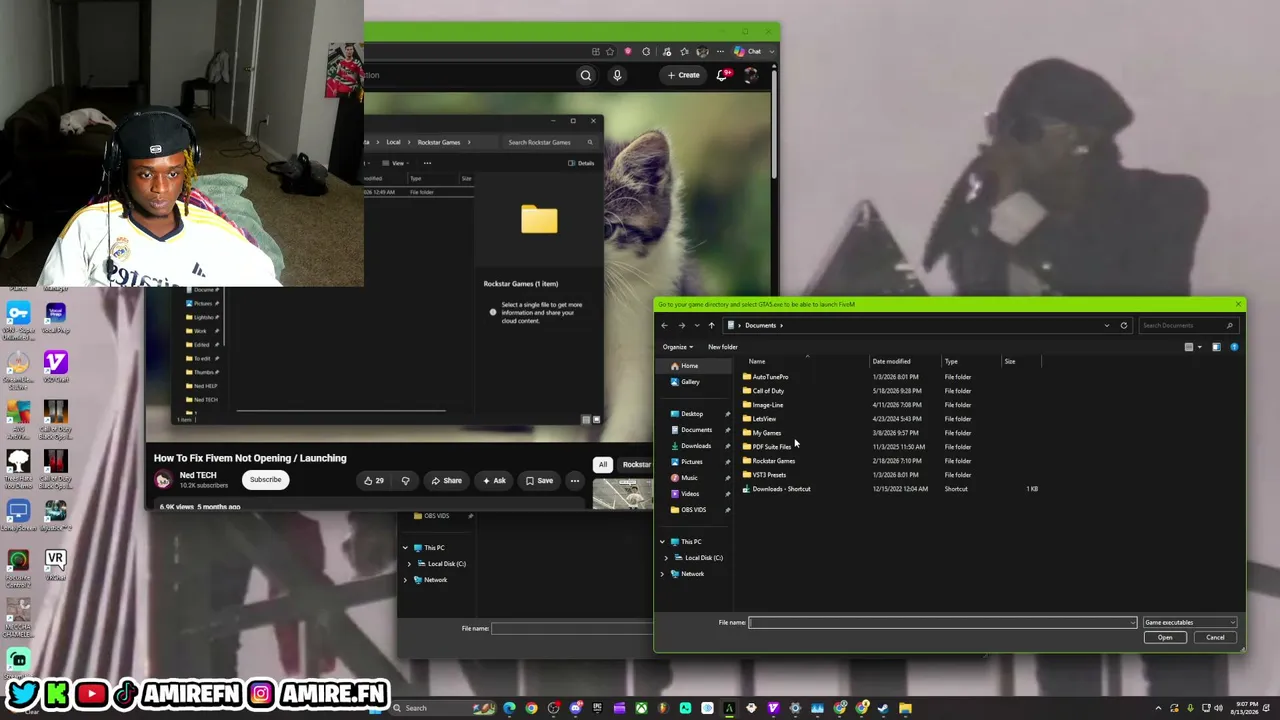
Task: Toggle the preview pane in file dialog
Action: (1216, 347)
